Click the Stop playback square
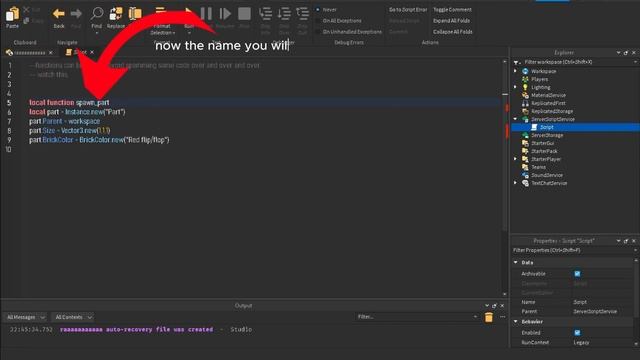The height and width of the screenshot is (360, 640). pyautogui.click(x=244, y=14)
